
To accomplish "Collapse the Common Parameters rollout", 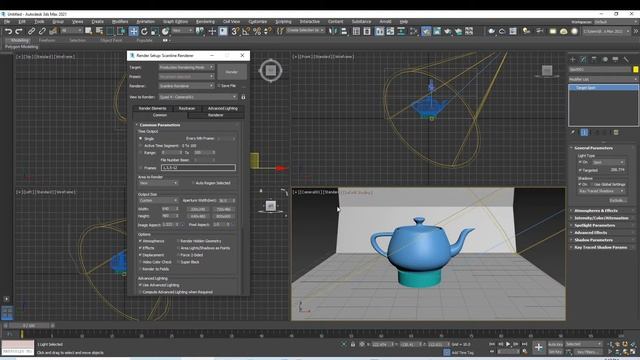I will tap(188, 125).
